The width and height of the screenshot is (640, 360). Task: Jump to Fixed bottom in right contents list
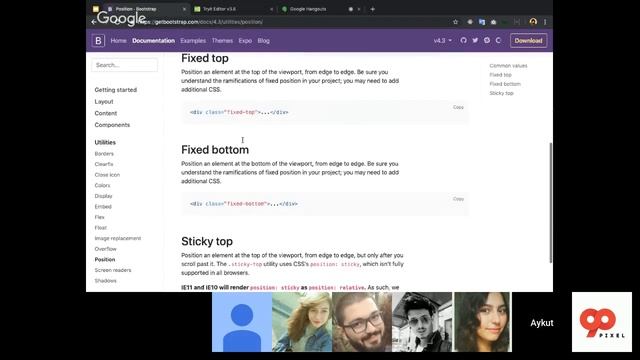[505, 84]
